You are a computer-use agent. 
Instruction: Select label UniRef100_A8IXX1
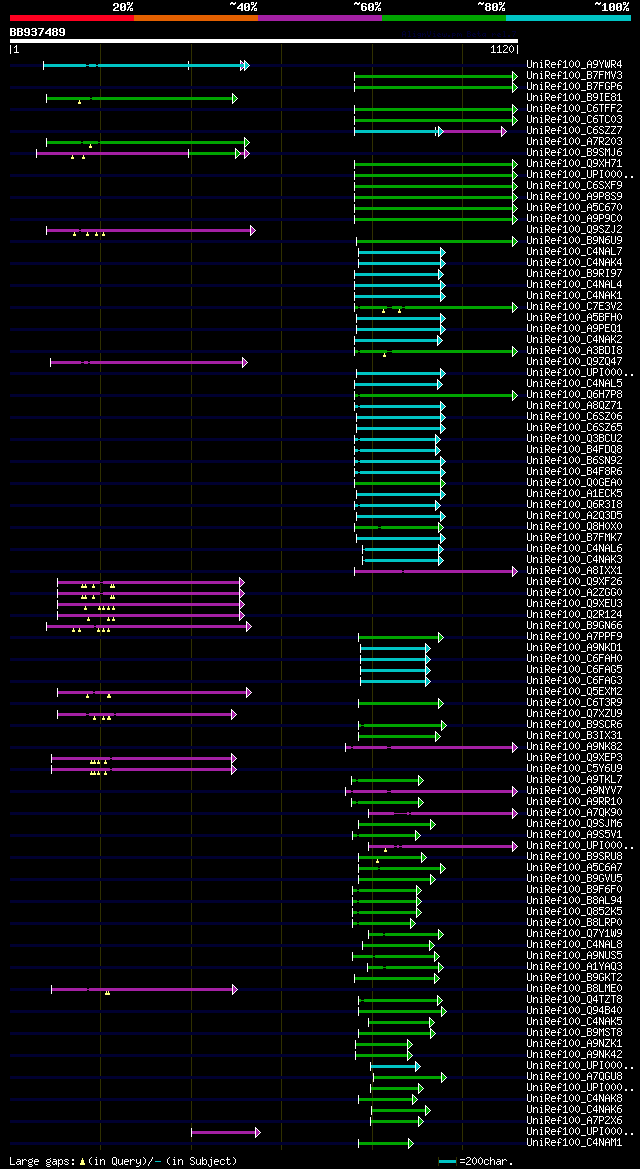pos(574,571)
